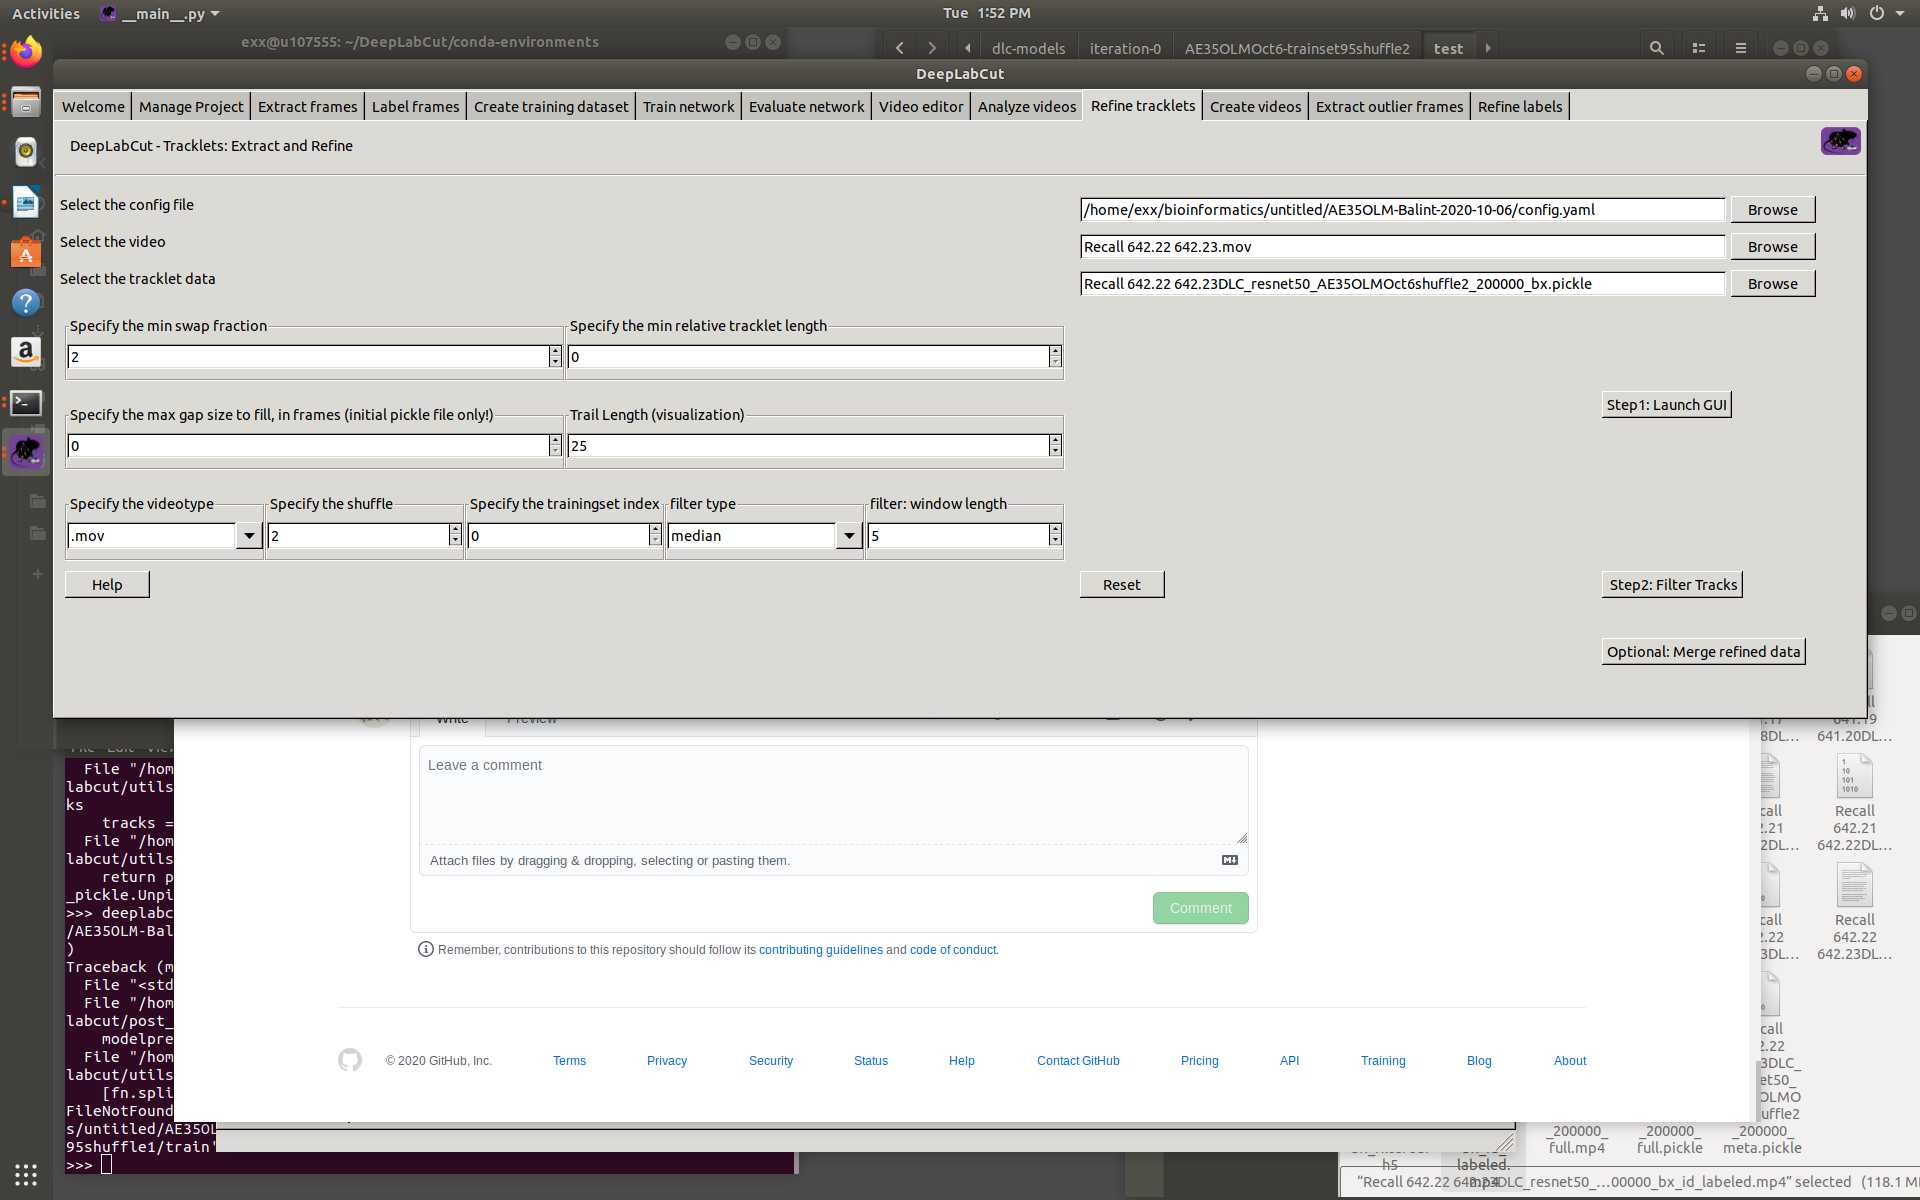Browse for the config file
This screenshot has width=1920, height=1200.
[x=1772, y=210]
